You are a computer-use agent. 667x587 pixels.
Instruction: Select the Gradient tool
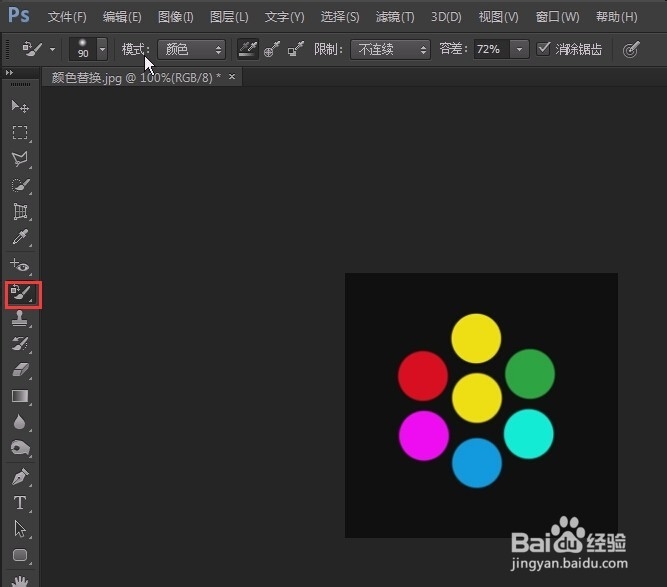point(20,396)
